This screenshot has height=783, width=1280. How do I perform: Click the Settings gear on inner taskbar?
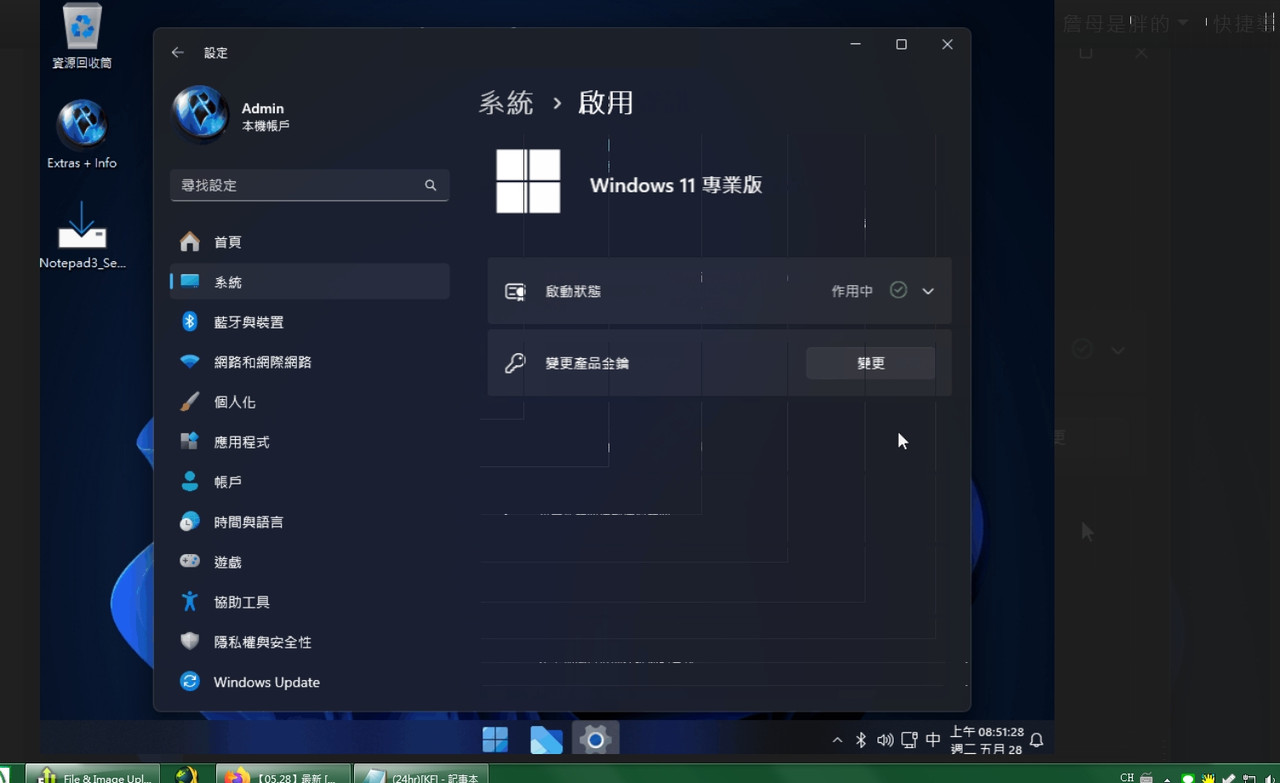[x=595, y=740]
